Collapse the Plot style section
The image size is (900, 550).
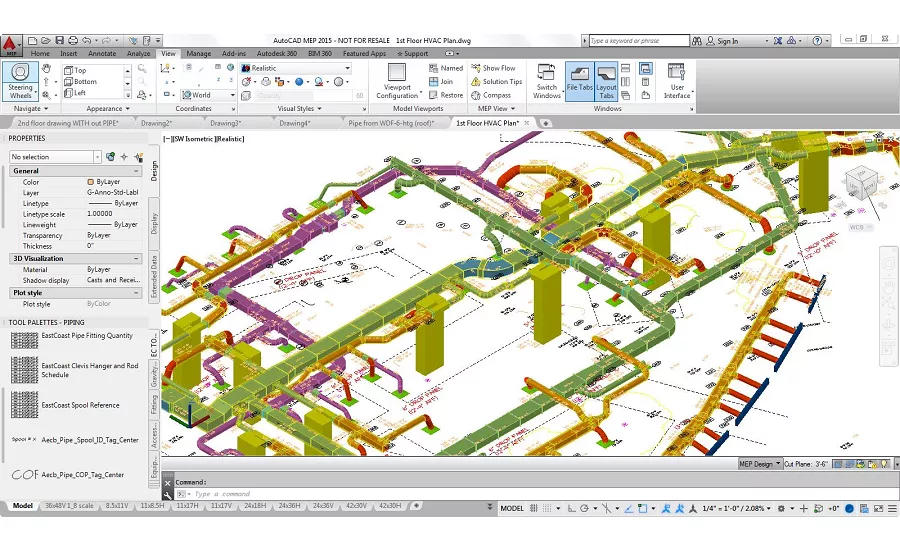click(136, 293)
